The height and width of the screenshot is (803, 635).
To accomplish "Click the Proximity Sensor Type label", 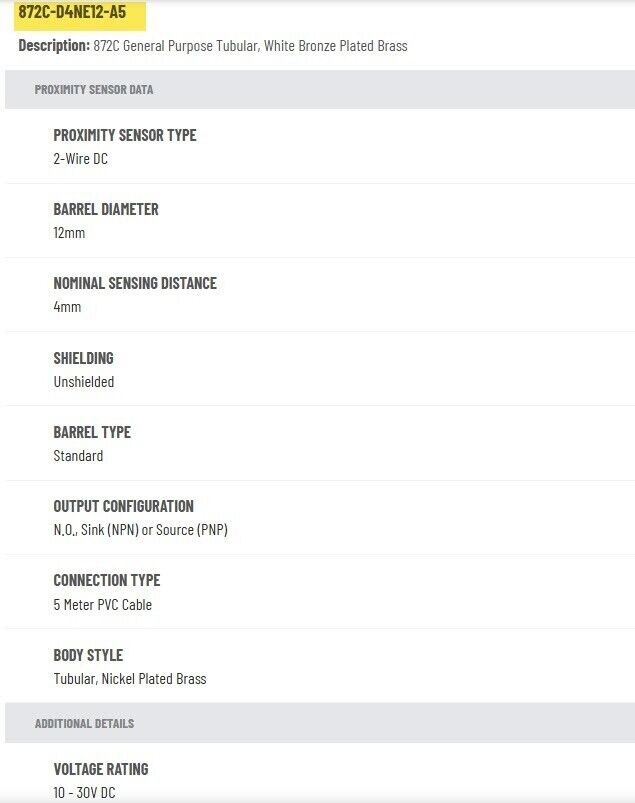I will tap(125, 135).
